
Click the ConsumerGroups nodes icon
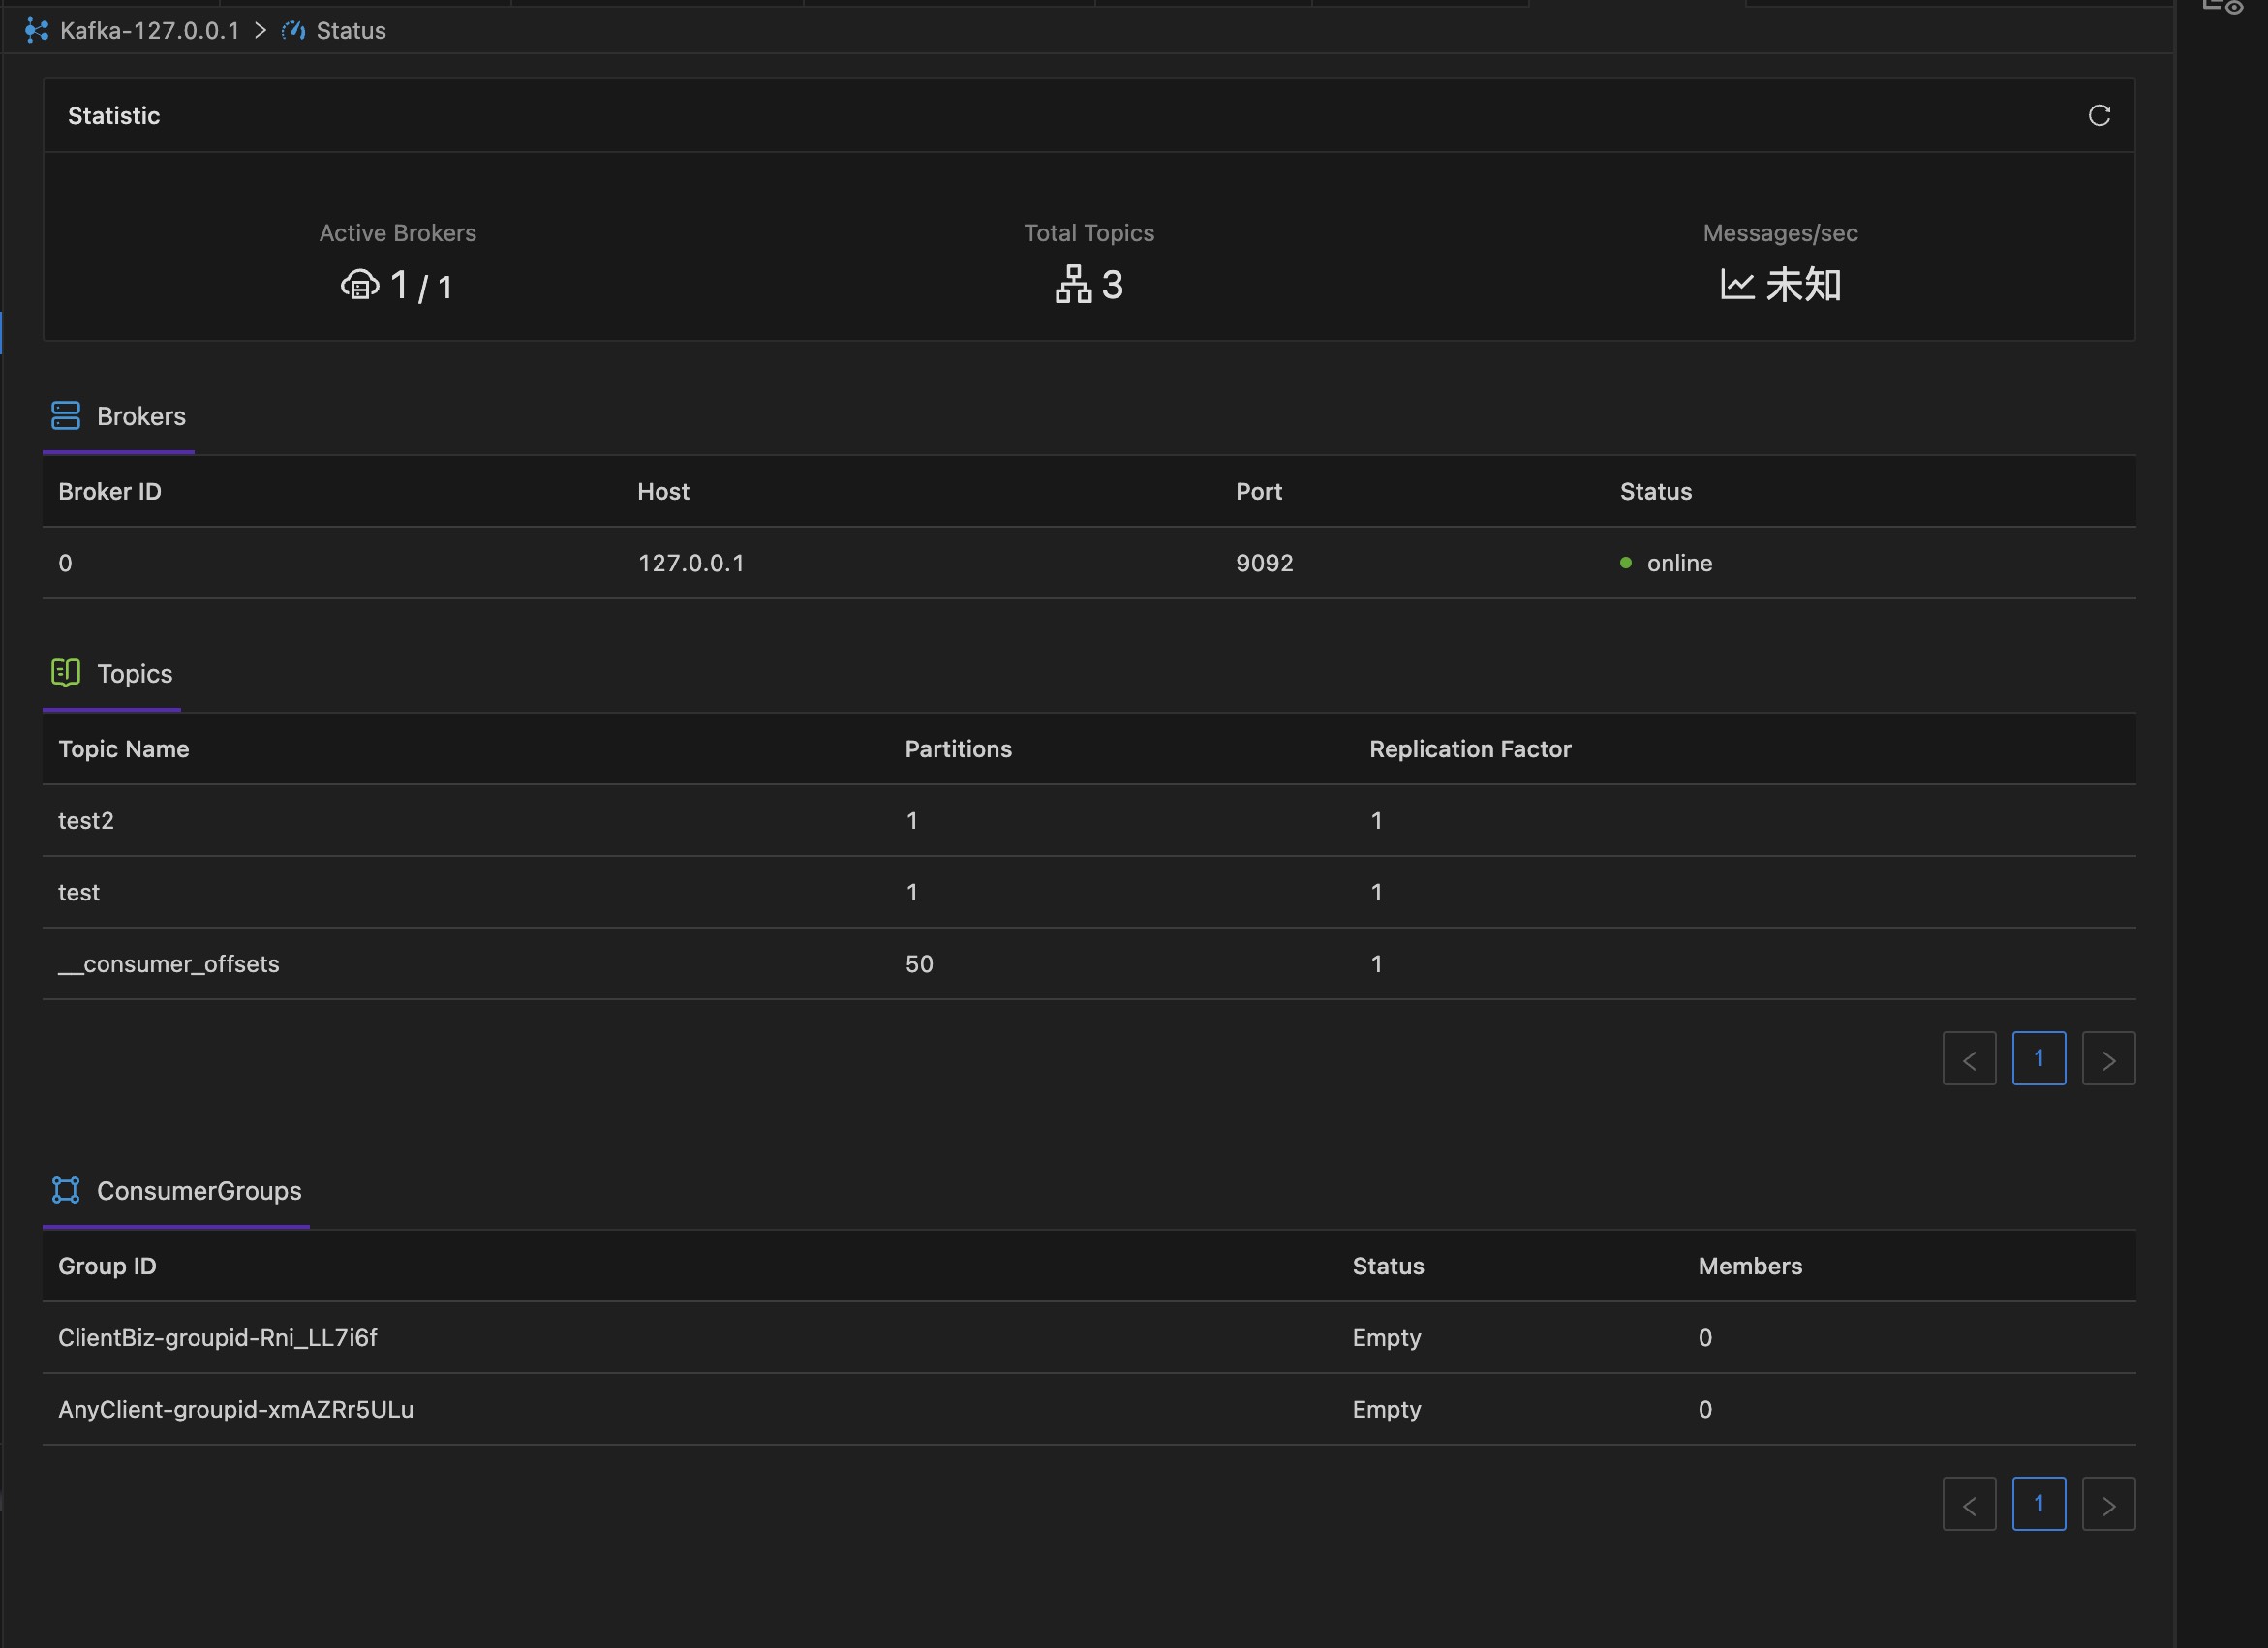point(66,1190)
